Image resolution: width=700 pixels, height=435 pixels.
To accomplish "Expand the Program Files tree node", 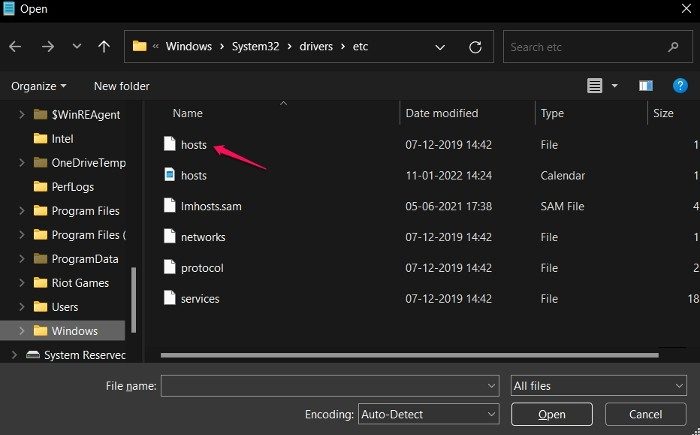I will [x=22, y=211].
